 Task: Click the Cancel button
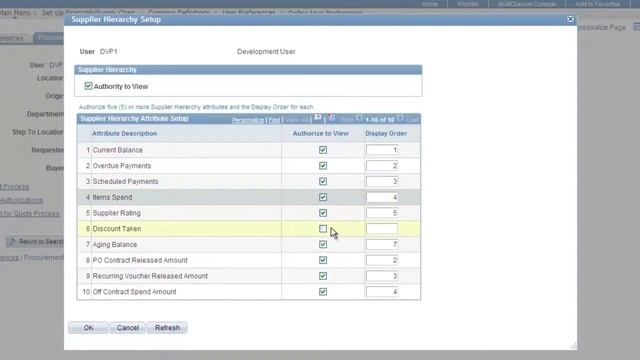coord(128,328)
